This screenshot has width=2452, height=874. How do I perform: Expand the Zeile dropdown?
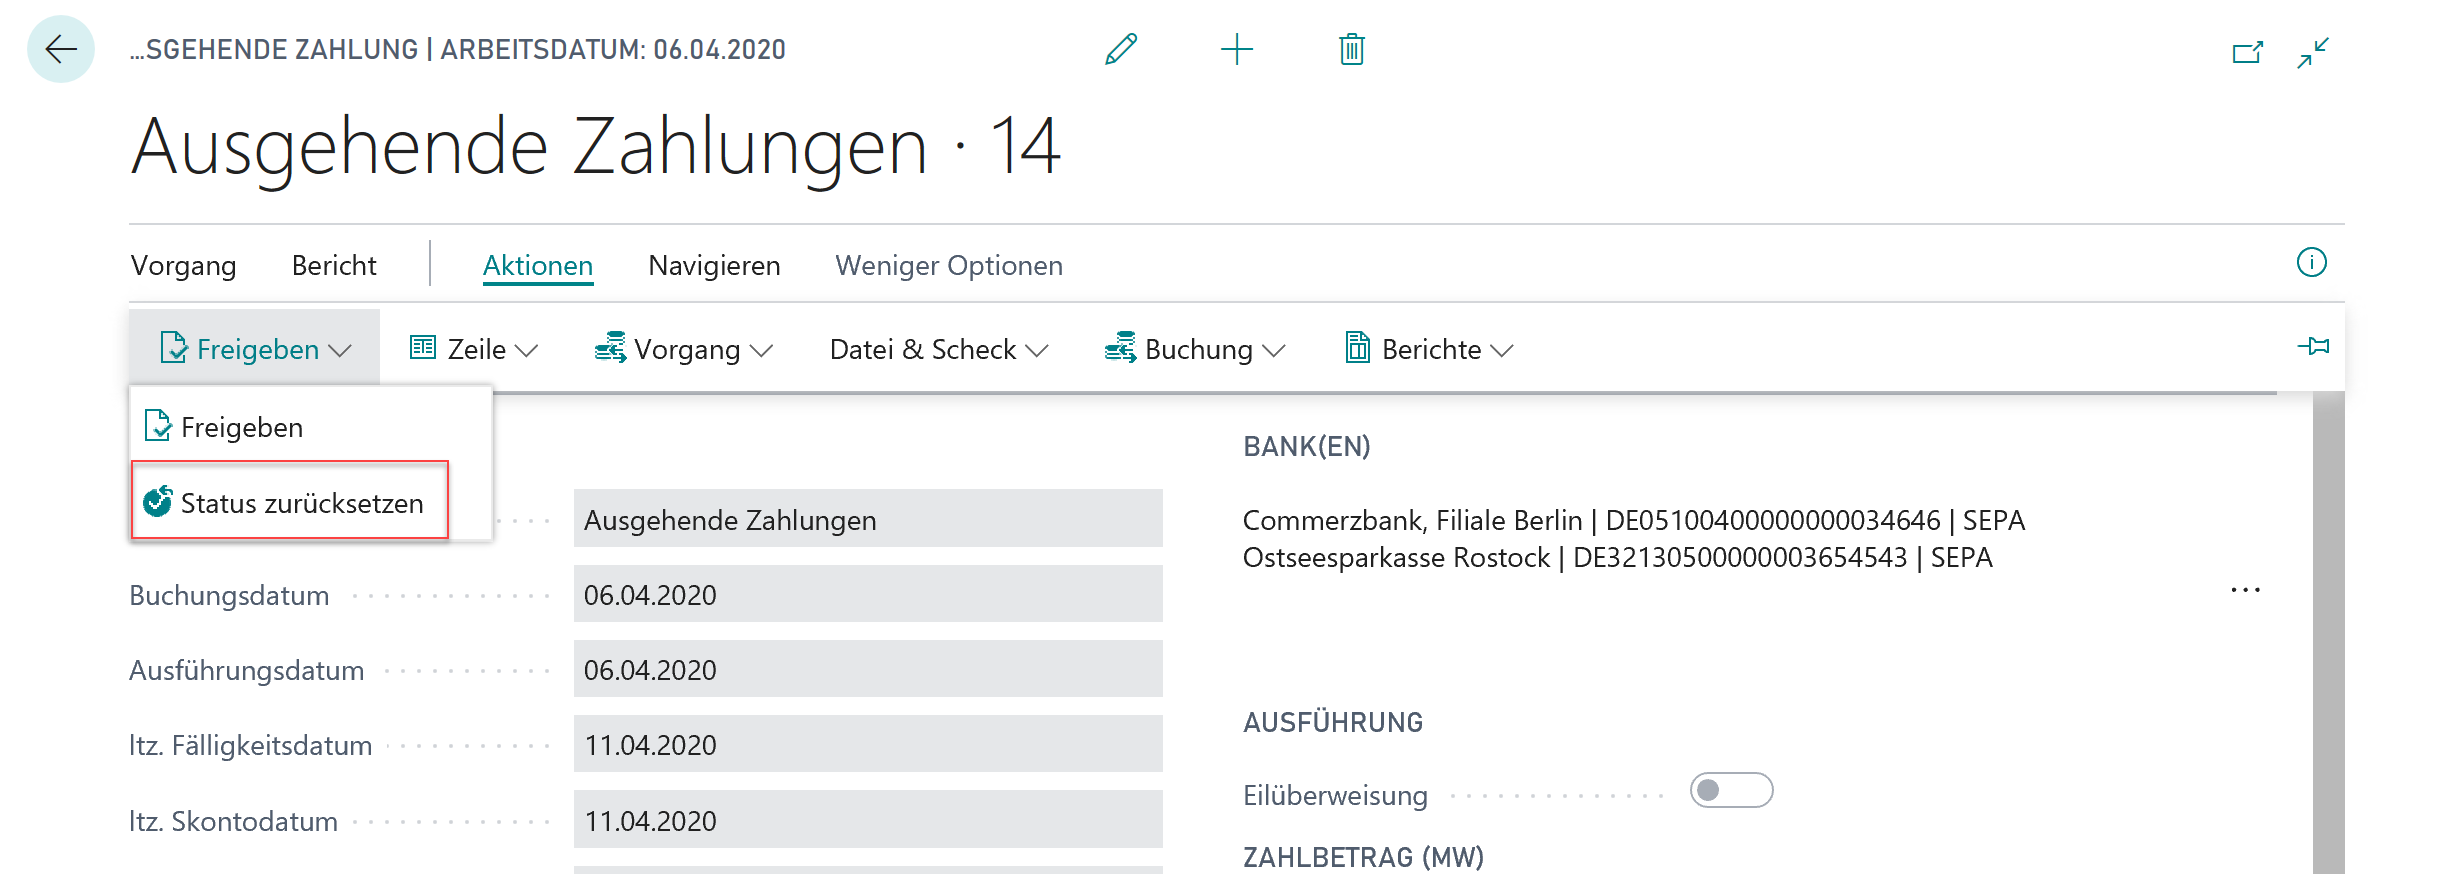pyautogui.click(x=474, y=349)
